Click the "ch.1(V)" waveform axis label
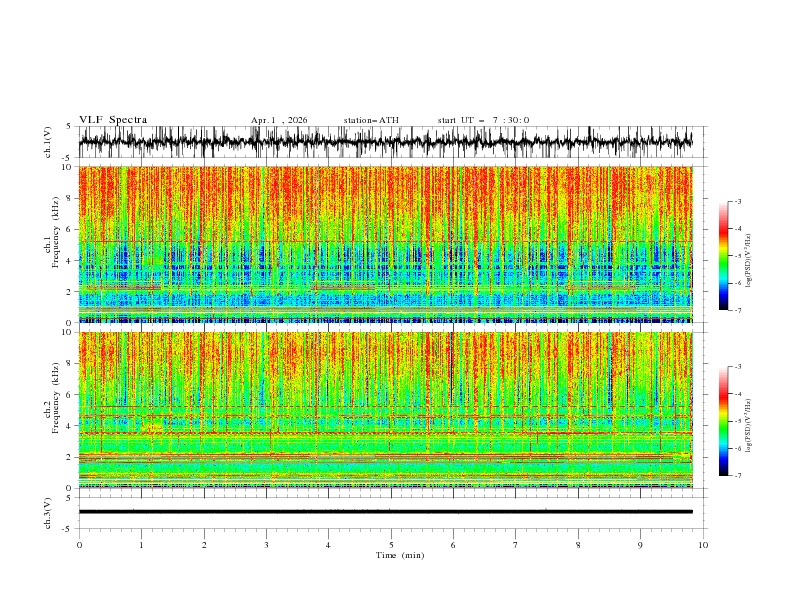Image resolution: width=792 pixels, height=612 pixels. pos(47,142)
